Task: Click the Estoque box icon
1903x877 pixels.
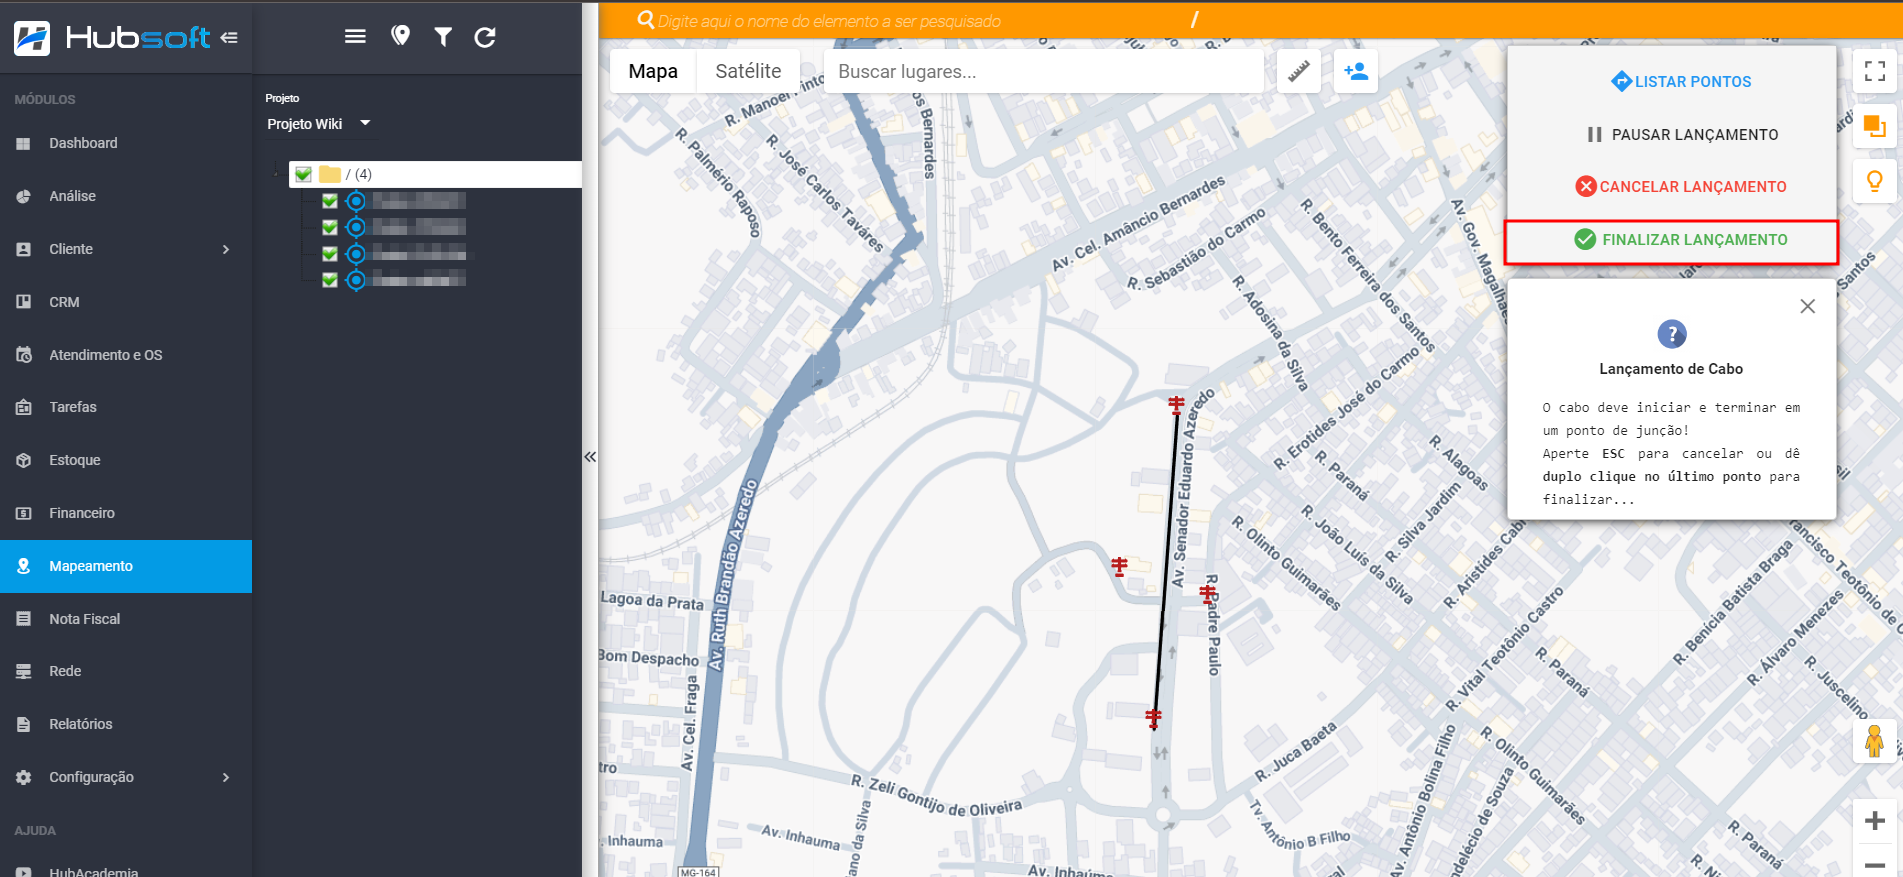Action: (x=24, y=460)
